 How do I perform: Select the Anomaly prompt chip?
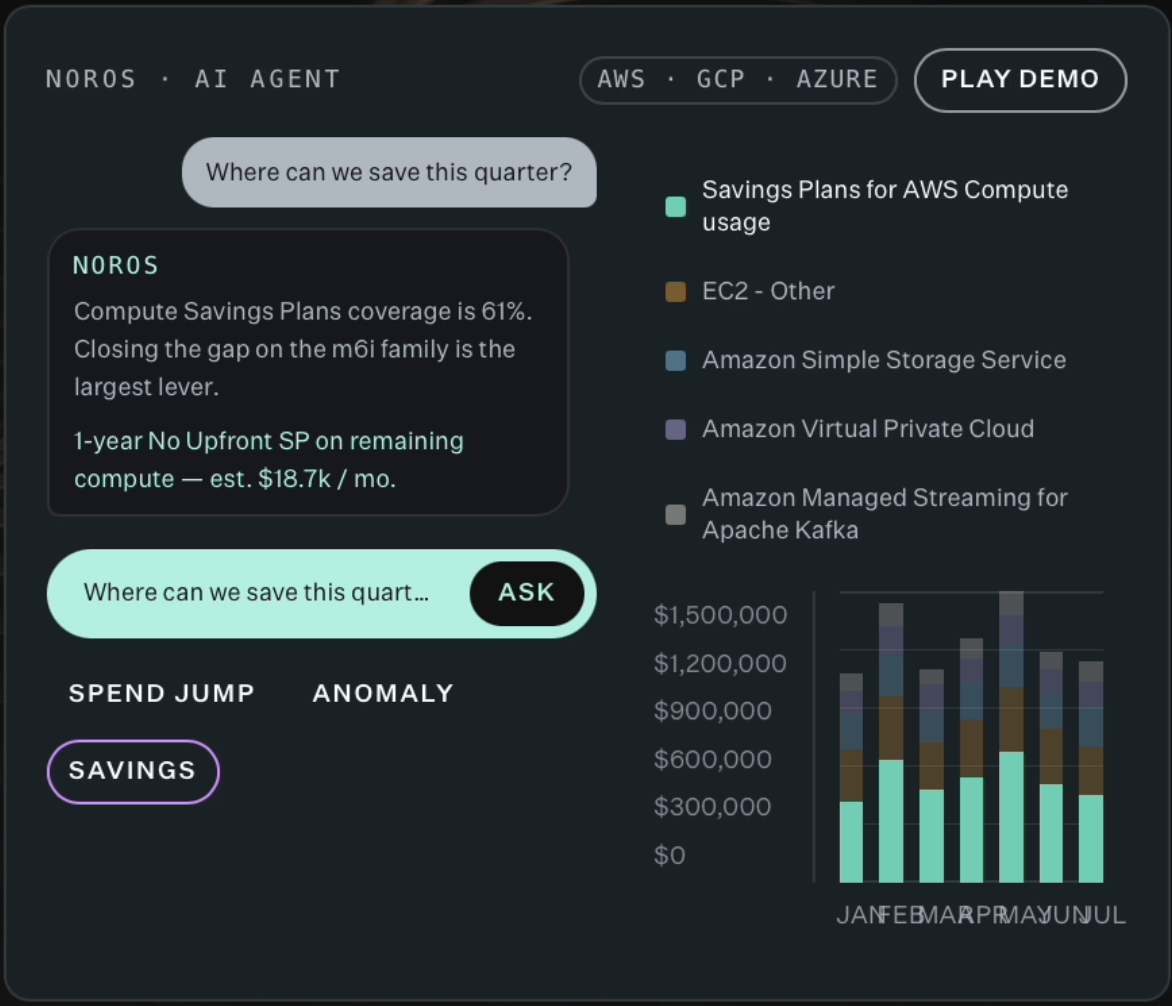[383, 693]
